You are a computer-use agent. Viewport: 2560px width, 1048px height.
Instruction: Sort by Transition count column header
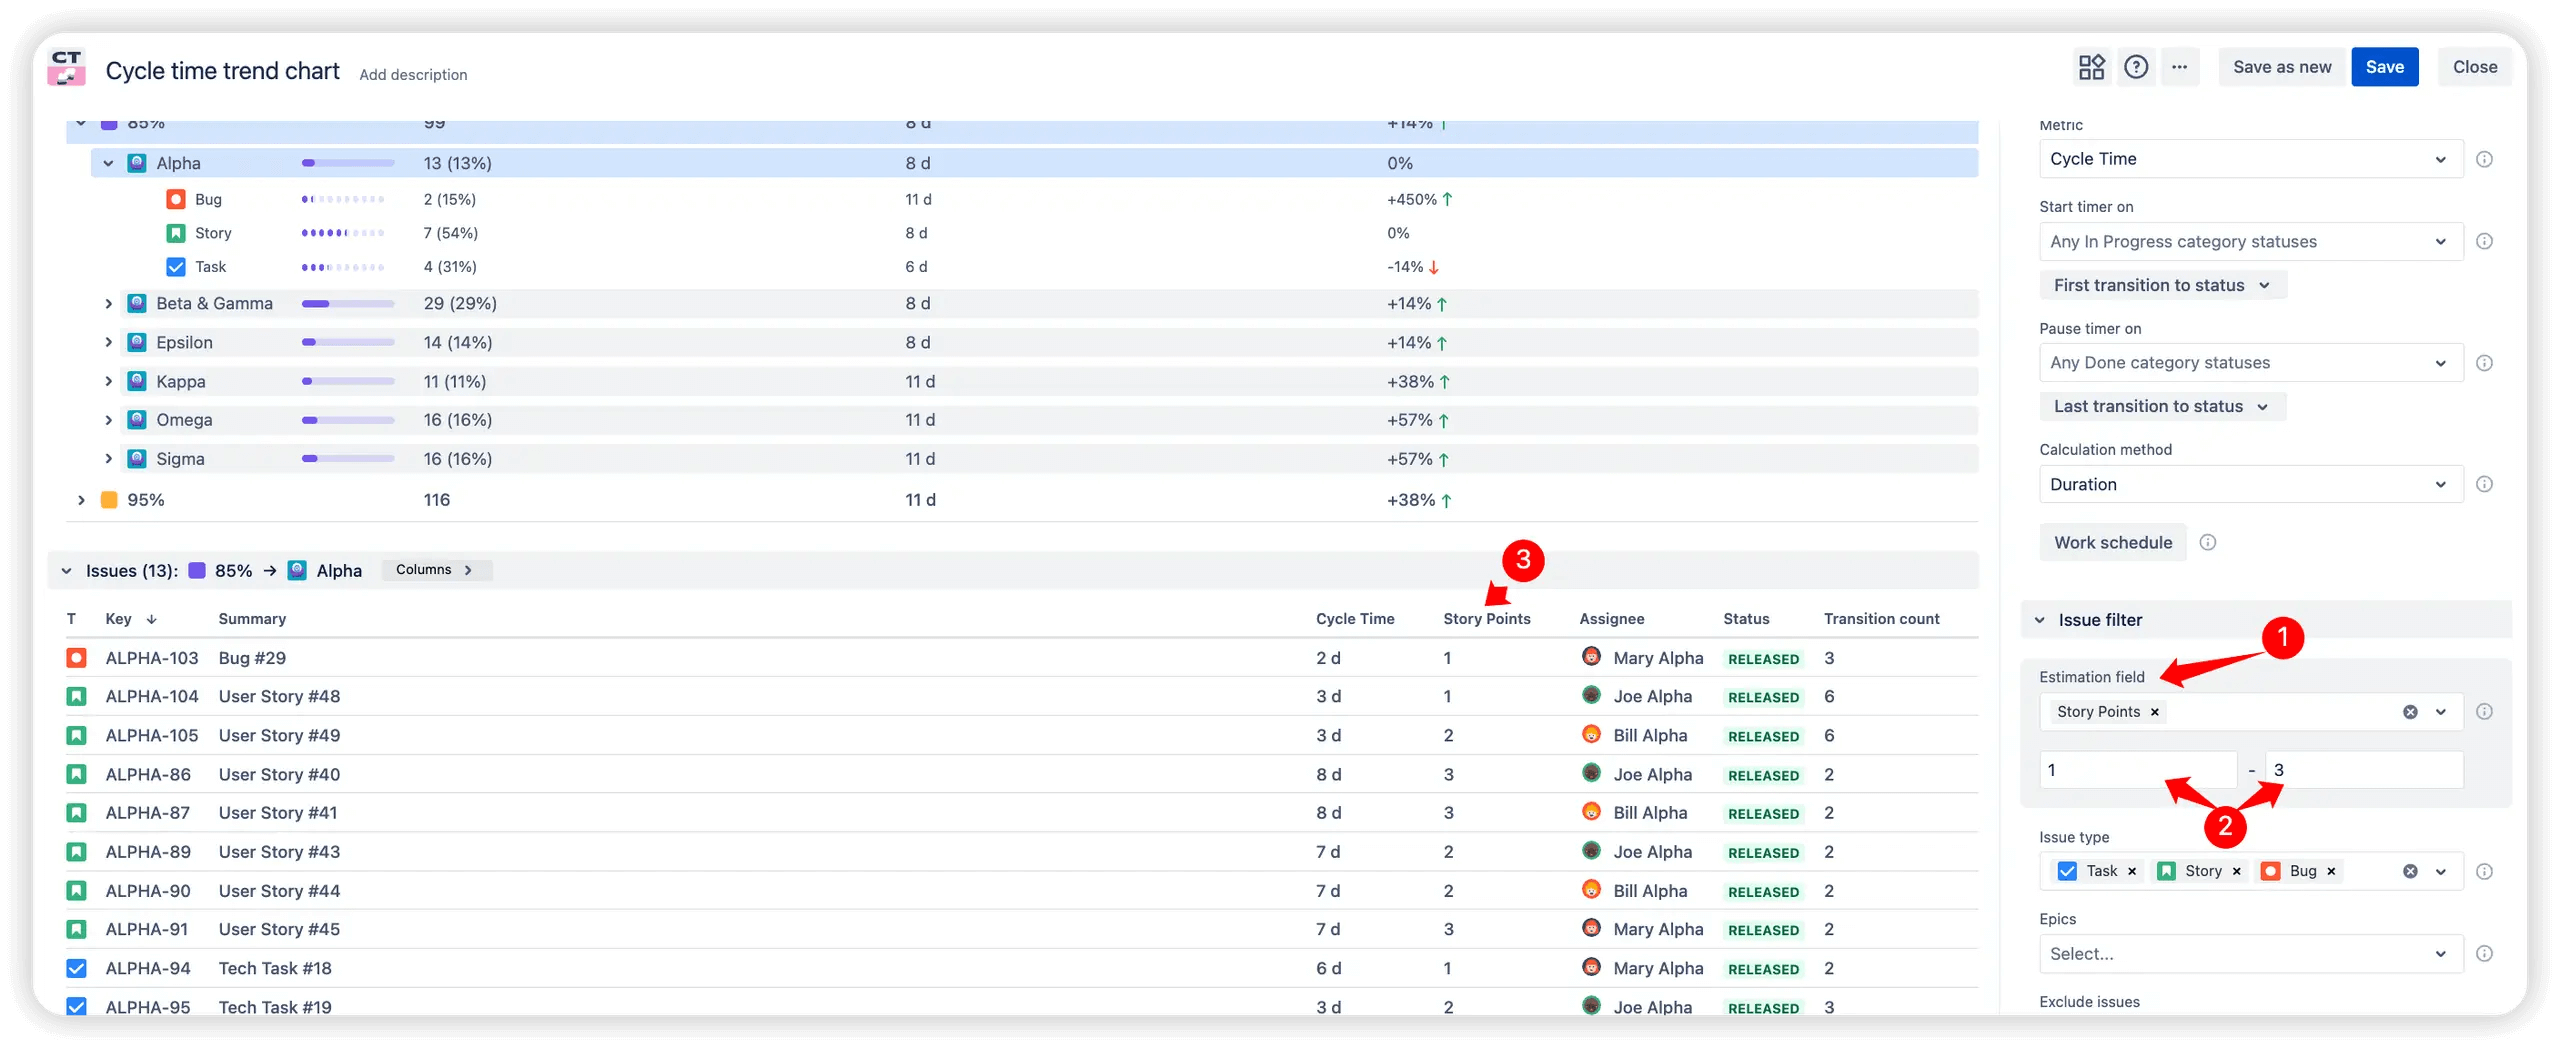coord(1881,619)
